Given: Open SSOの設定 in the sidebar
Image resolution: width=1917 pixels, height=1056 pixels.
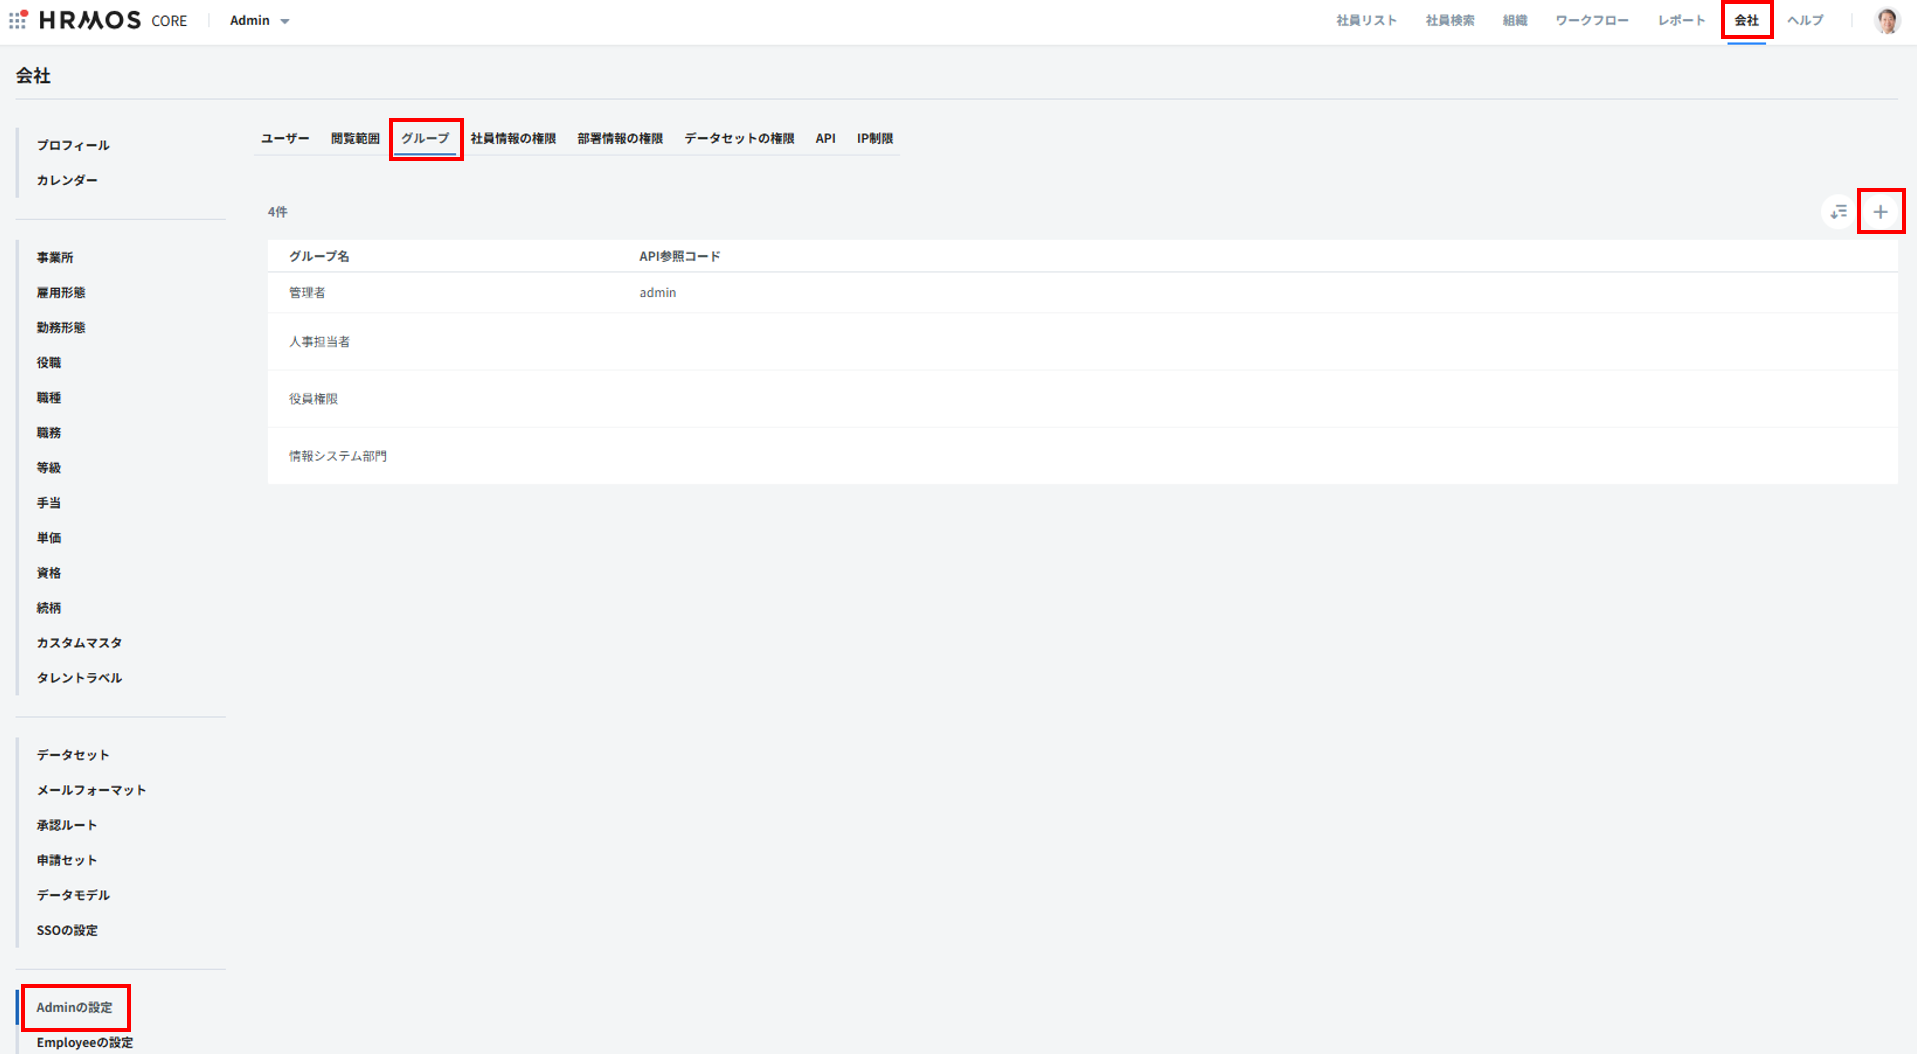Looking at the screenshot, I should (67, 931).
